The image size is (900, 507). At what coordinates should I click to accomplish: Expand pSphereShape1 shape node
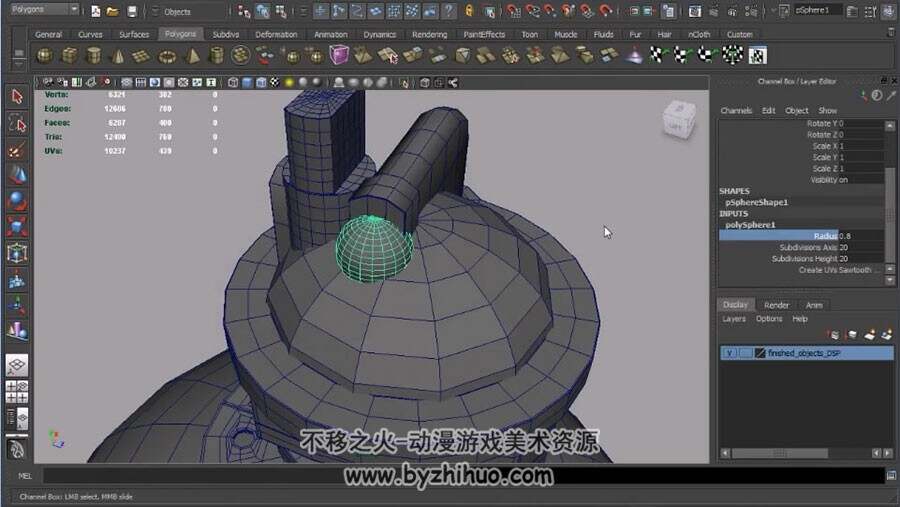757,202
